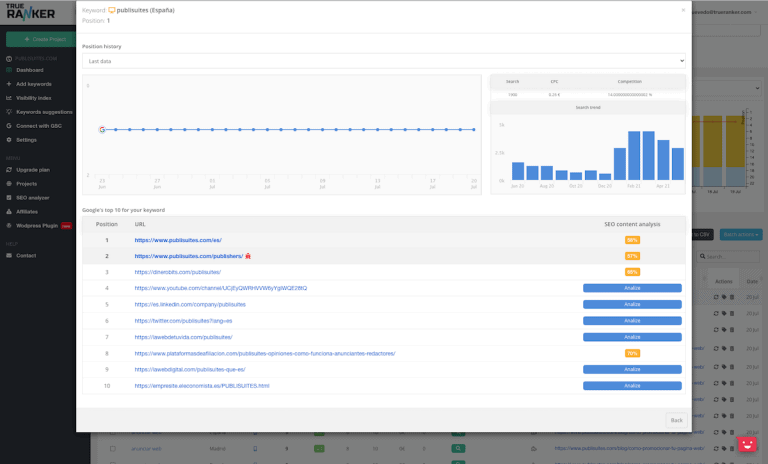
Task: Click the Search field in background table
Action: coord(728,256)
